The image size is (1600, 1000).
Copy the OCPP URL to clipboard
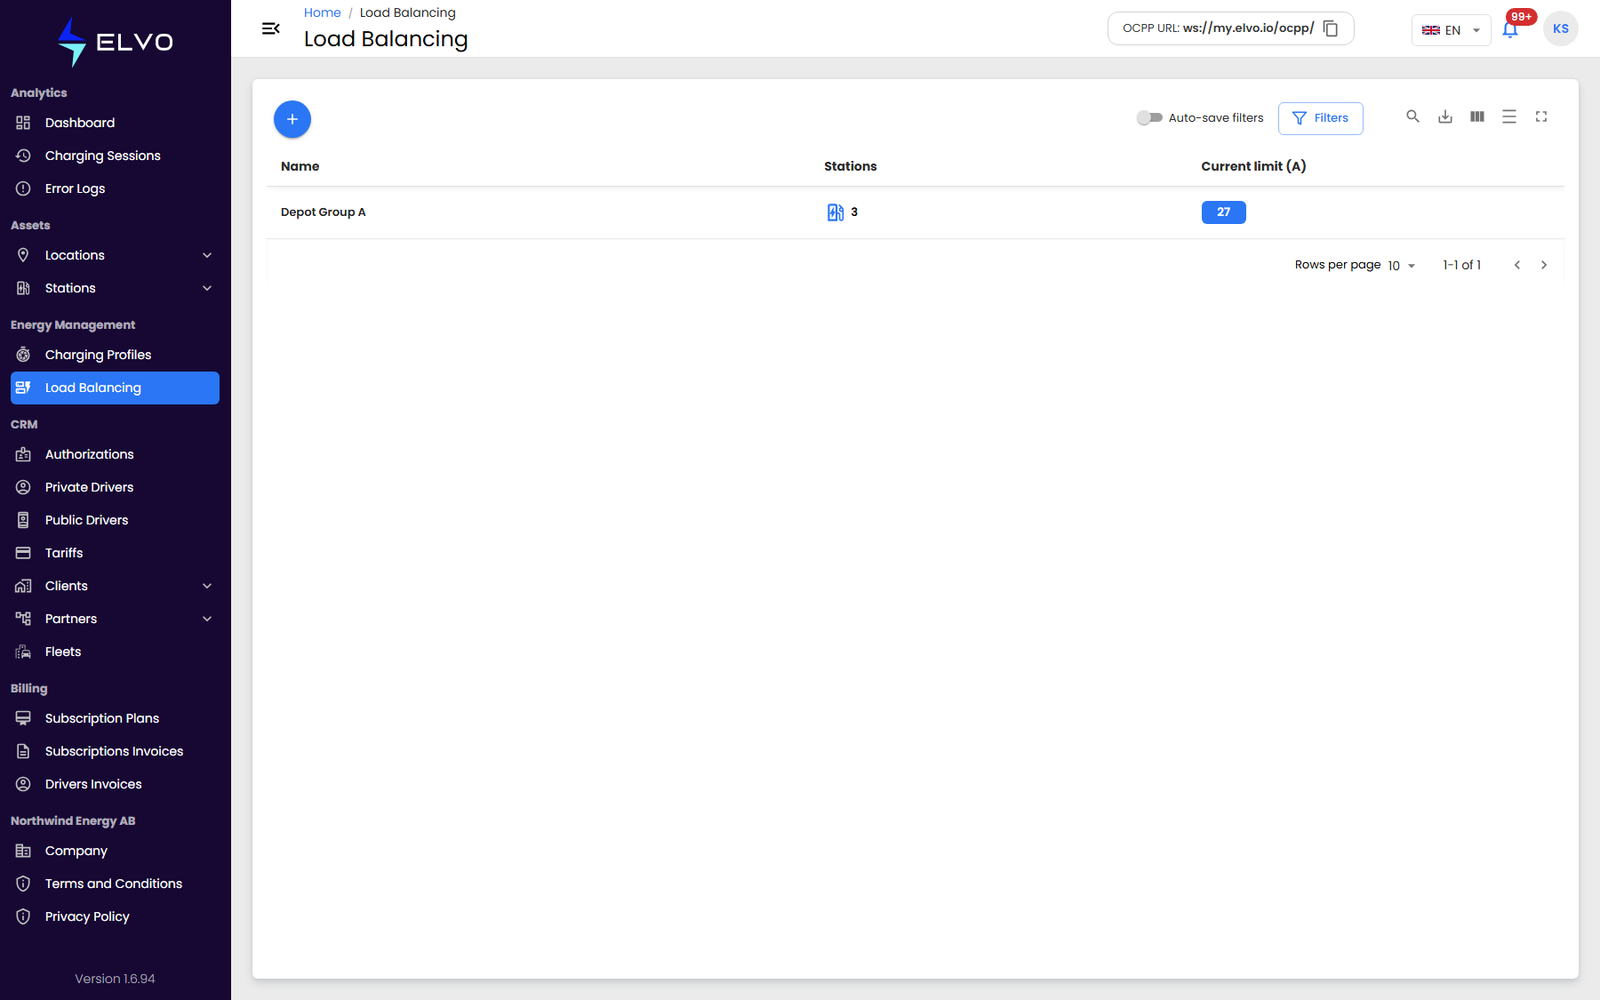[1330, 28]
